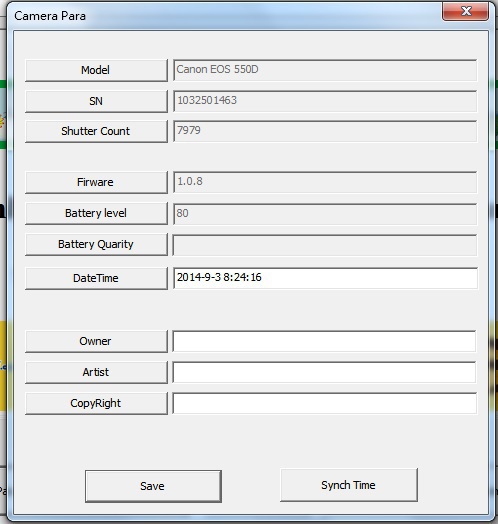Click the Battery Quarity button

click(x=96, y=244)
